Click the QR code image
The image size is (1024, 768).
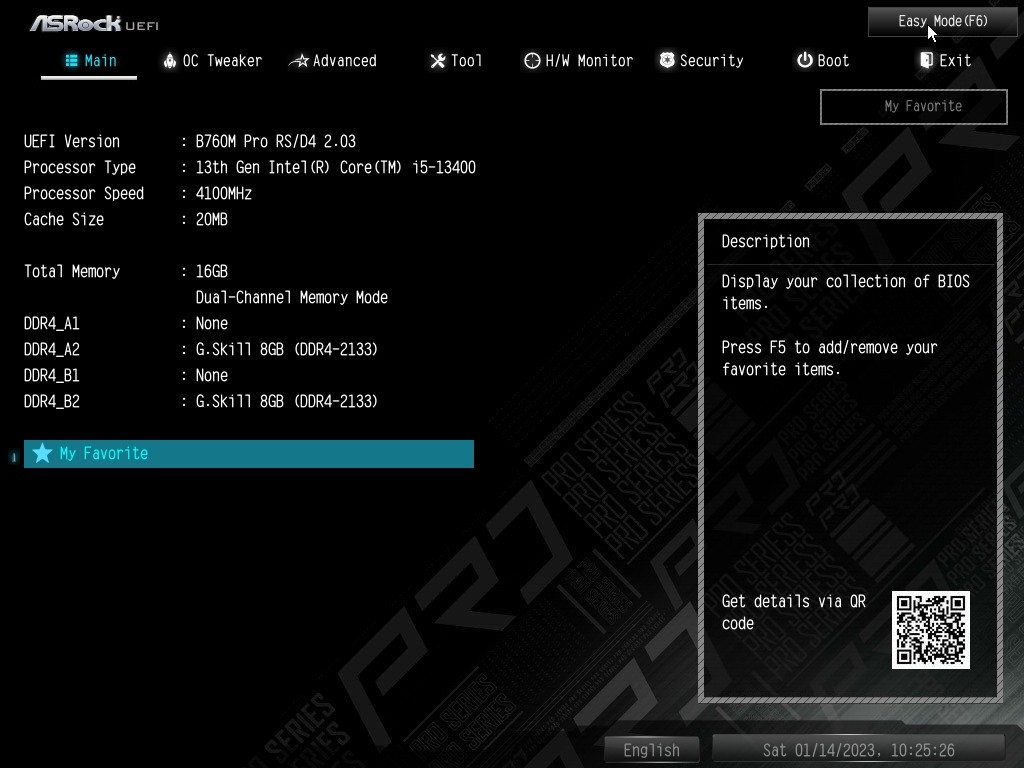(931, 630)
